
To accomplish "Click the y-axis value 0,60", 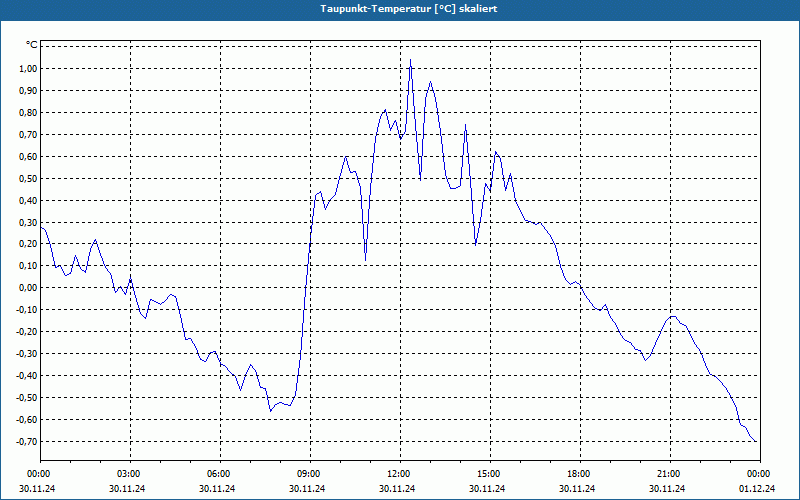I will click(28, 156).
